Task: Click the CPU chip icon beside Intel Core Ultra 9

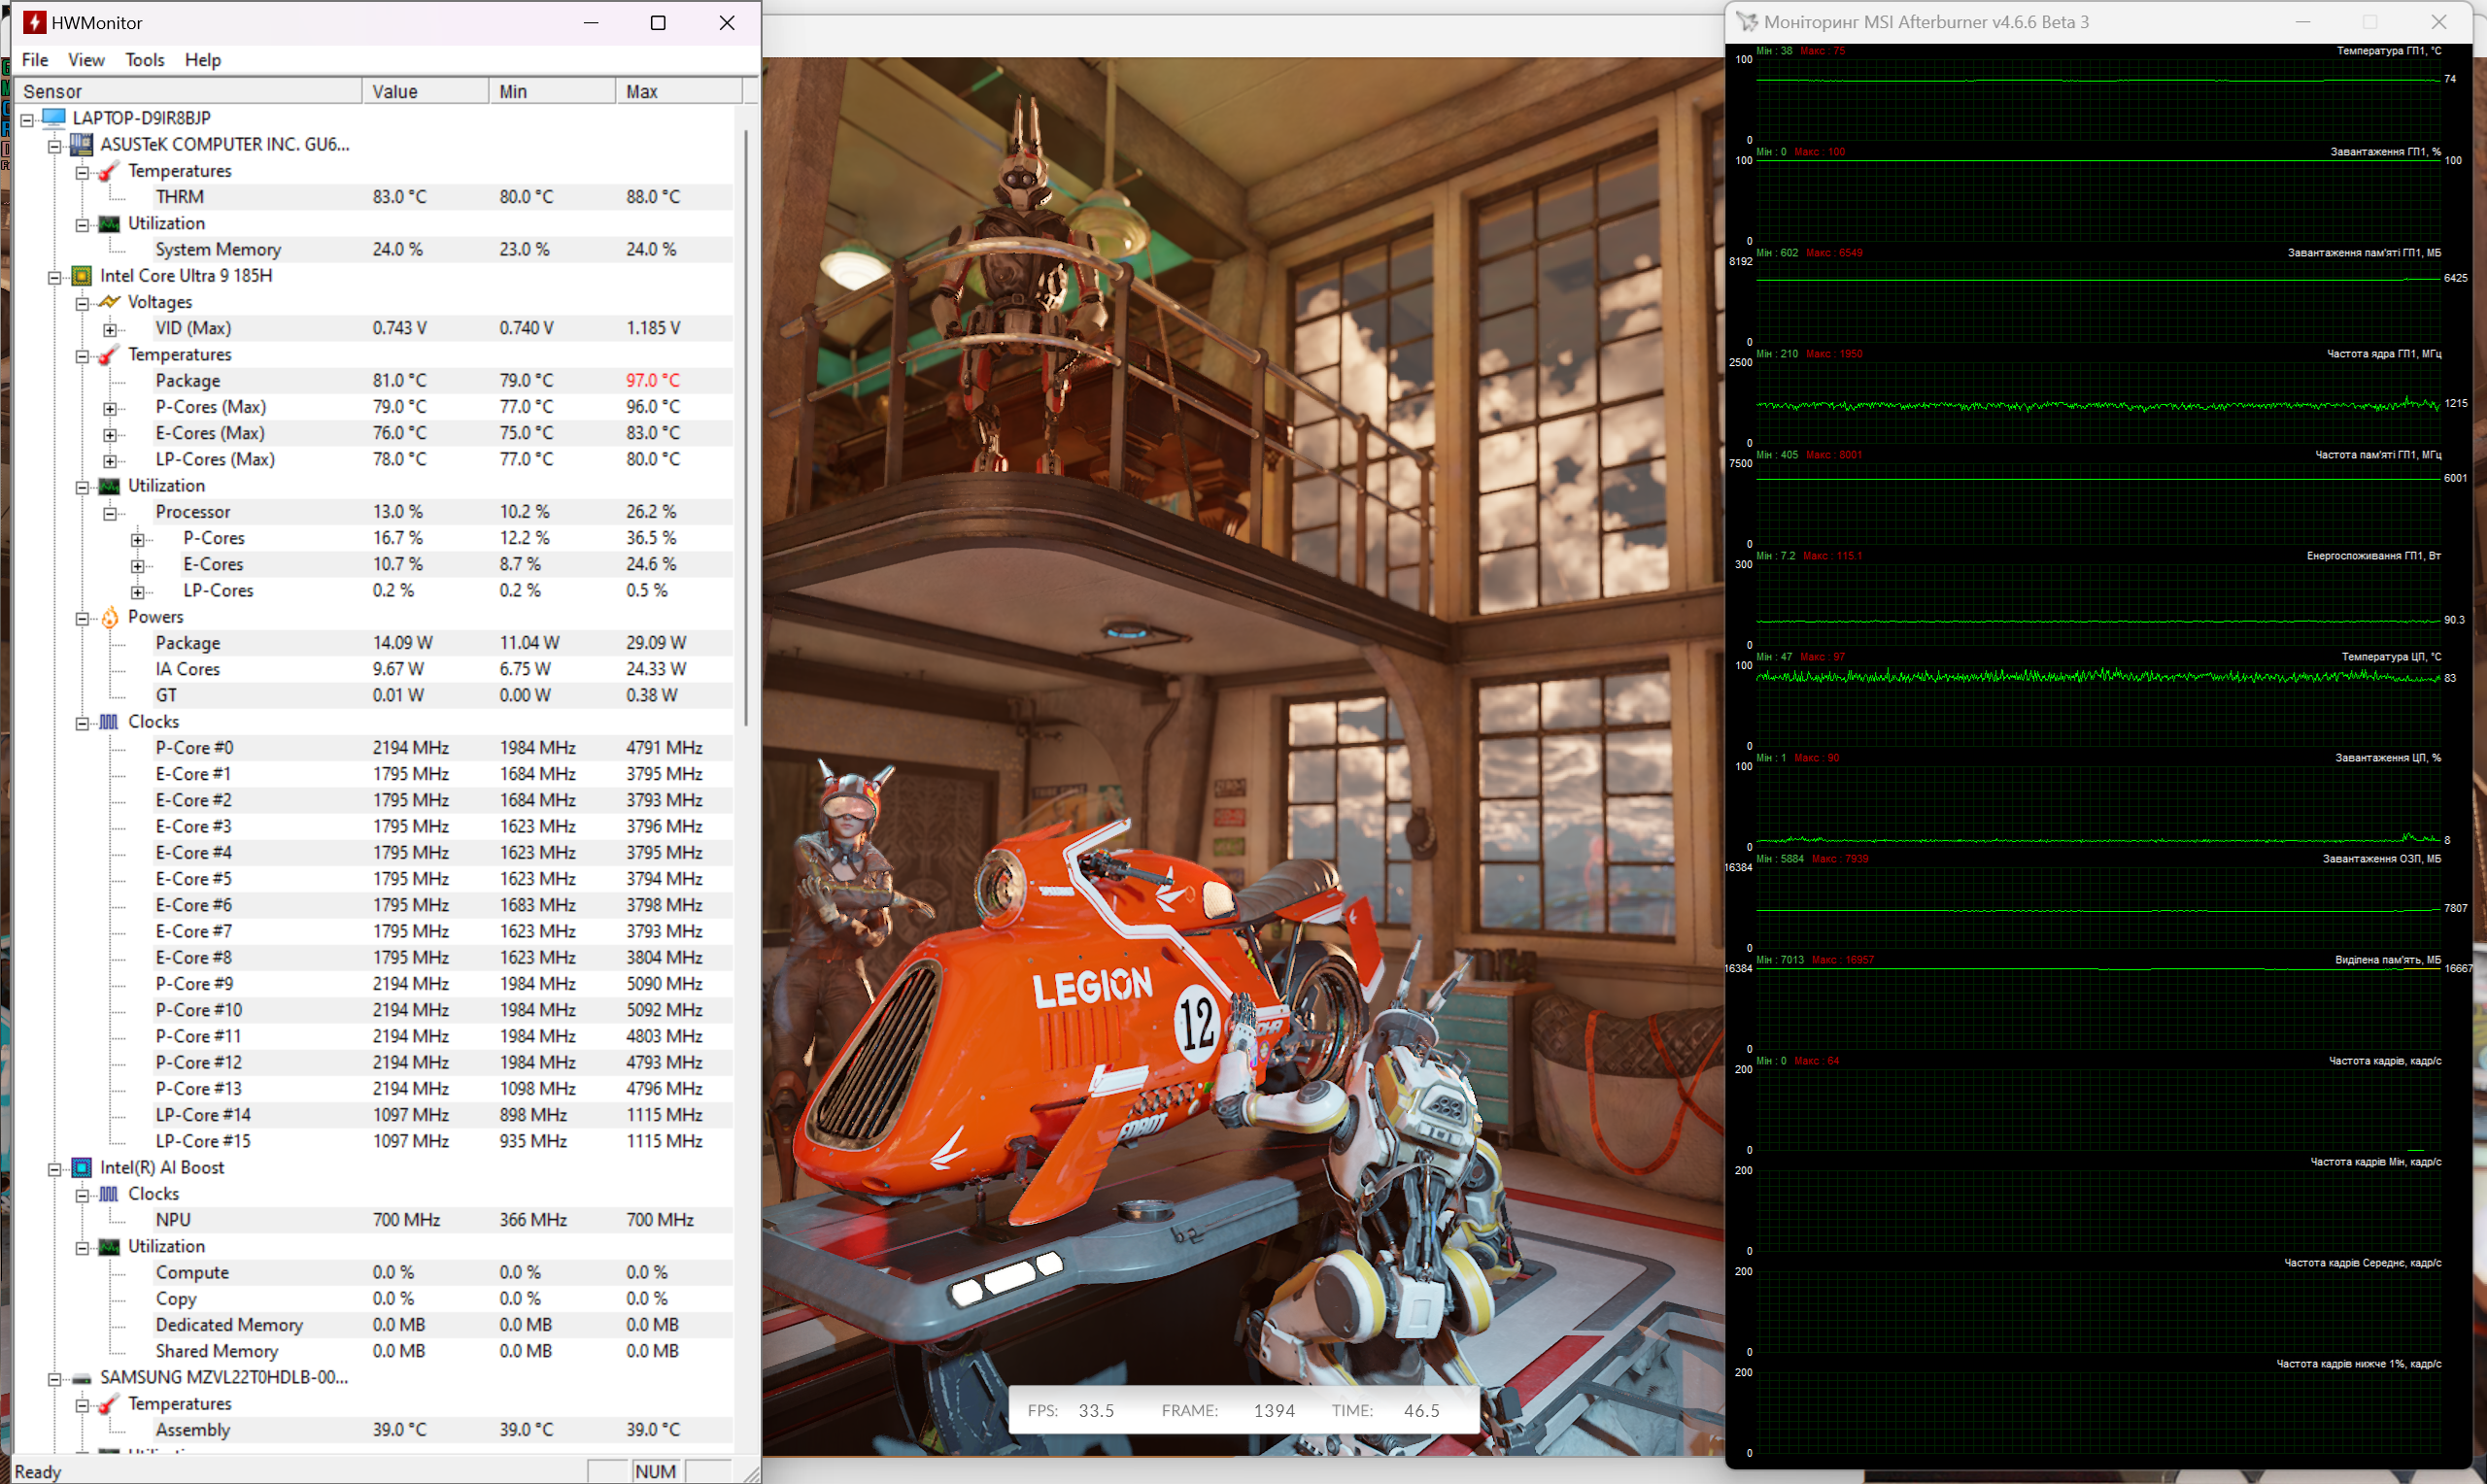Action: tap(82, 275)
